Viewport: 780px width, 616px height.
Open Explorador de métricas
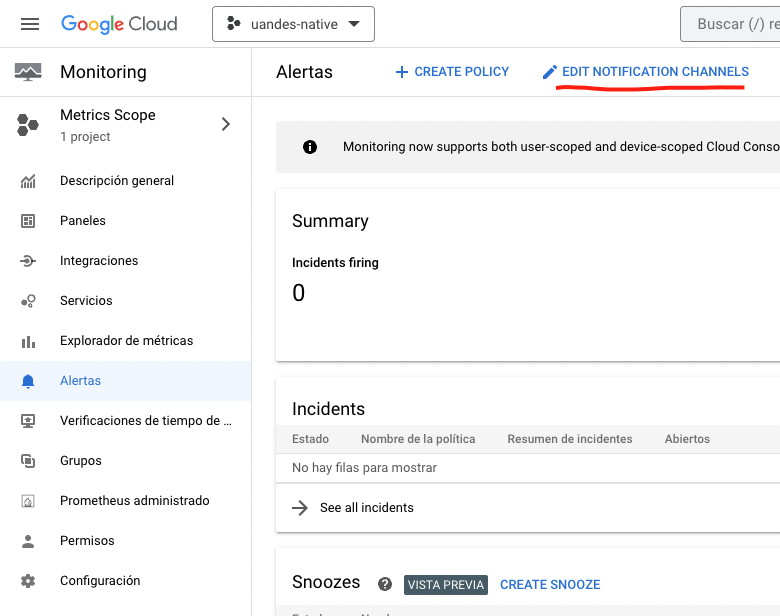[126, 341]
